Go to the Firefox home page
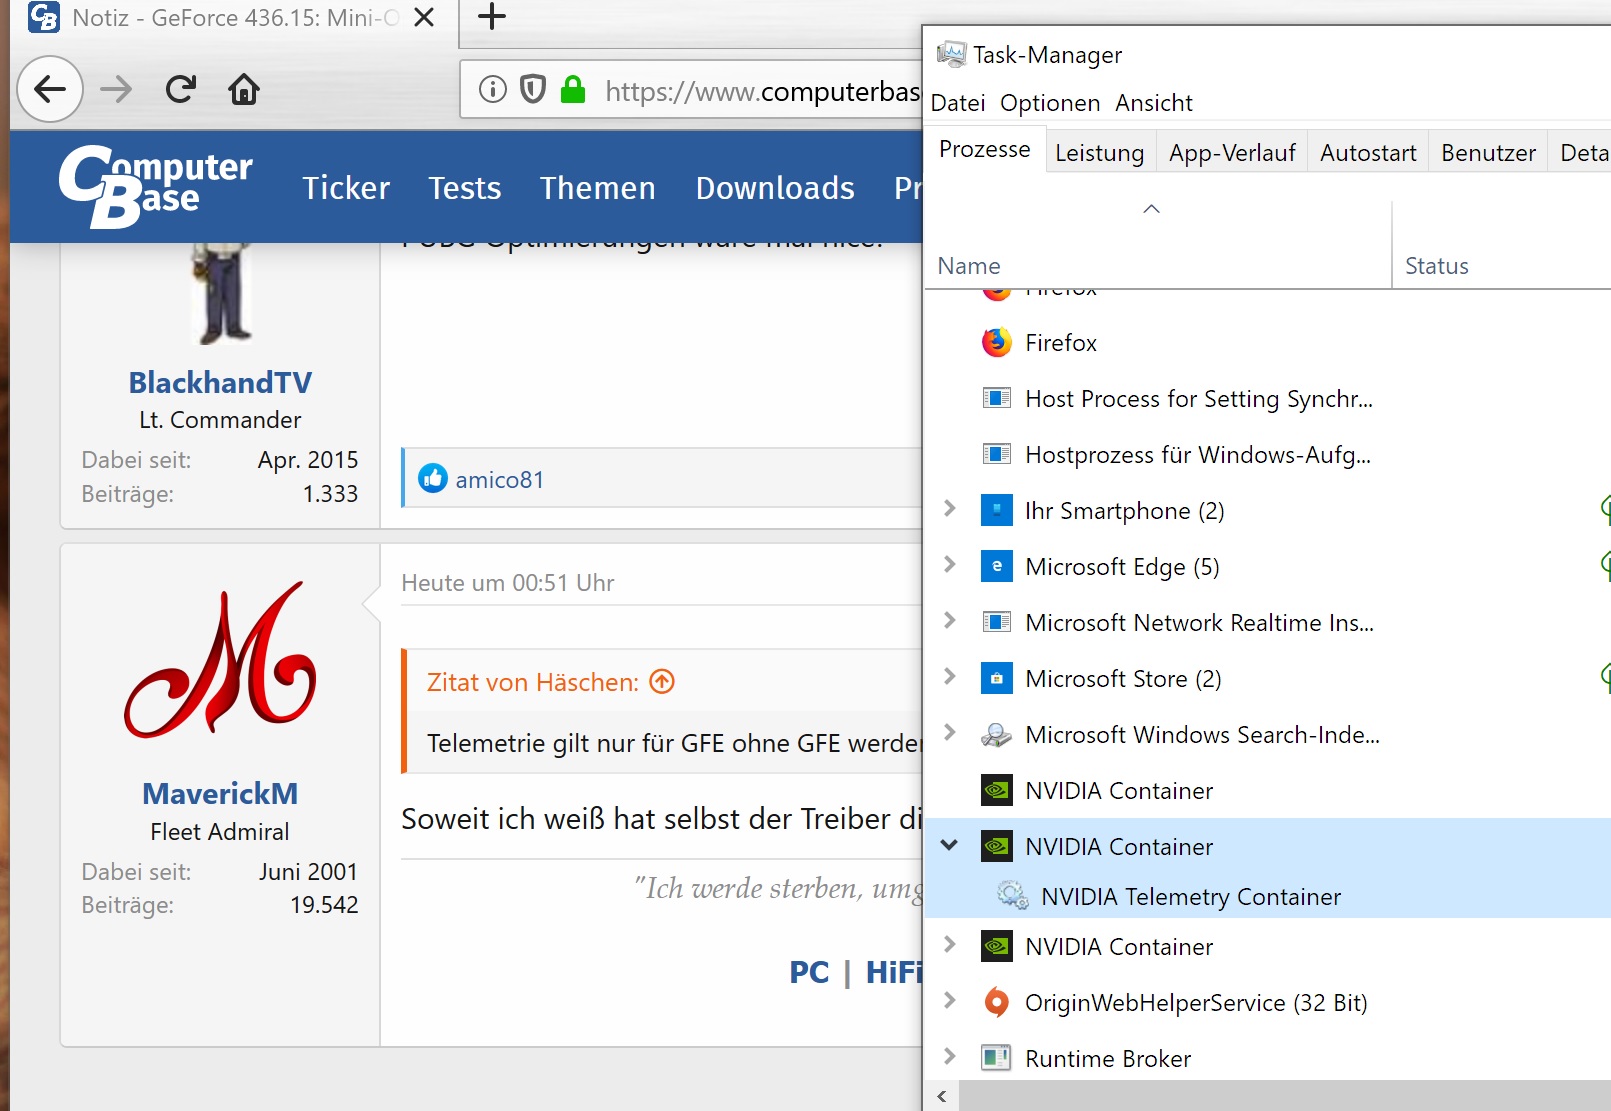This screenshot has height=1111, width=1611. coord(244,90)
